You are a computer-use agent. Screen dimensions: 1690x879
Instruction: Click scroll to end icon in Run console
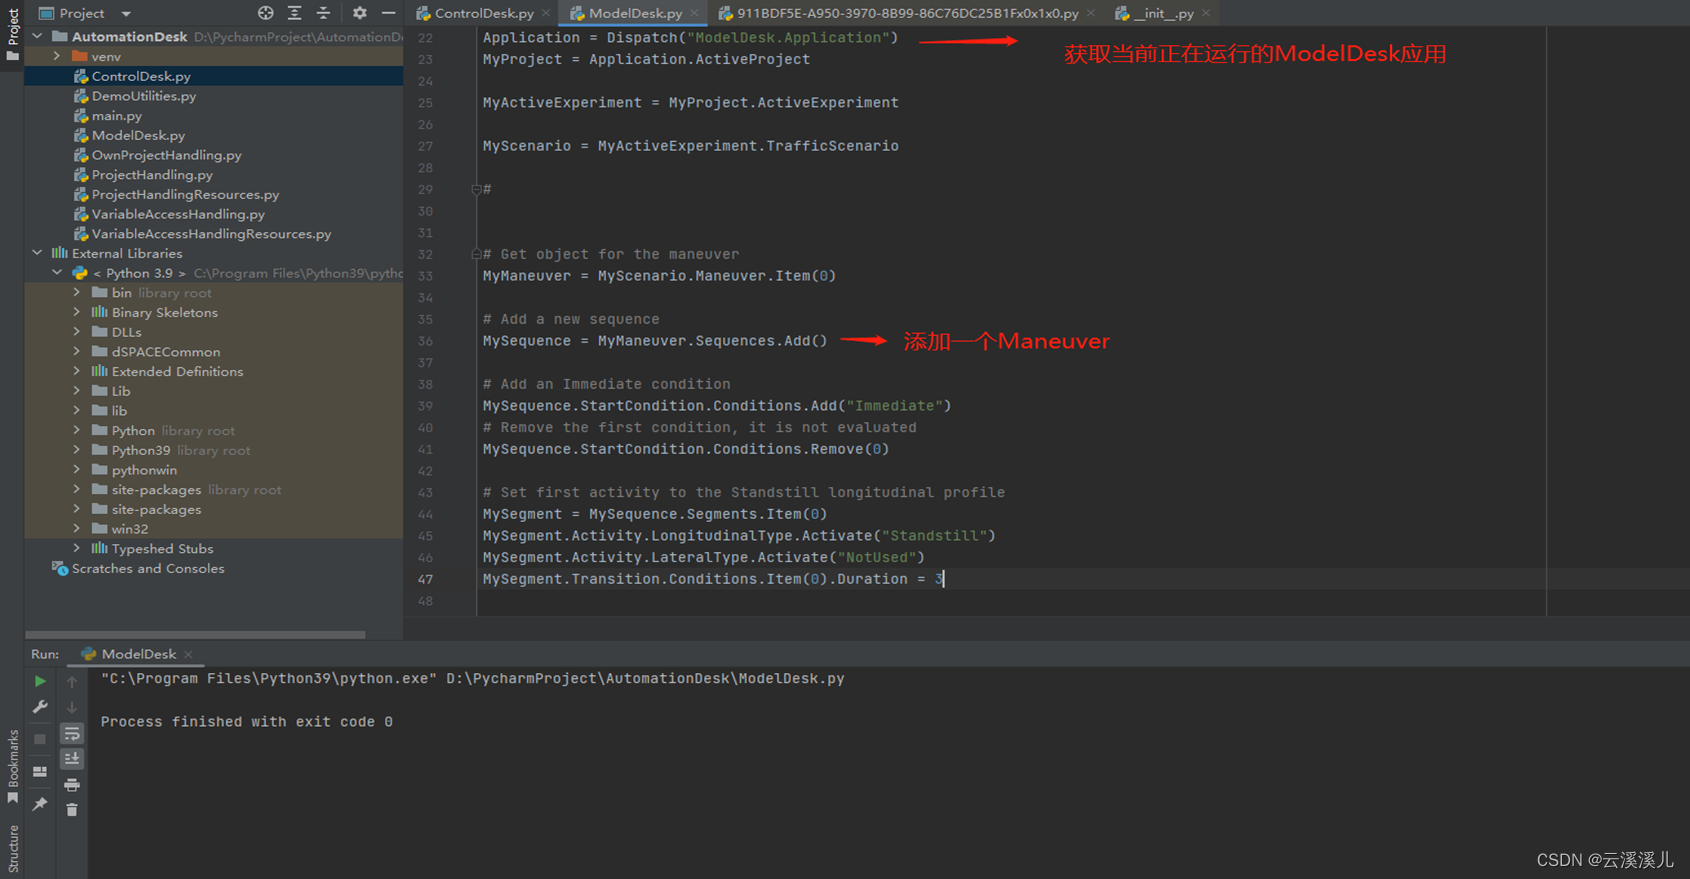[72, 759]
